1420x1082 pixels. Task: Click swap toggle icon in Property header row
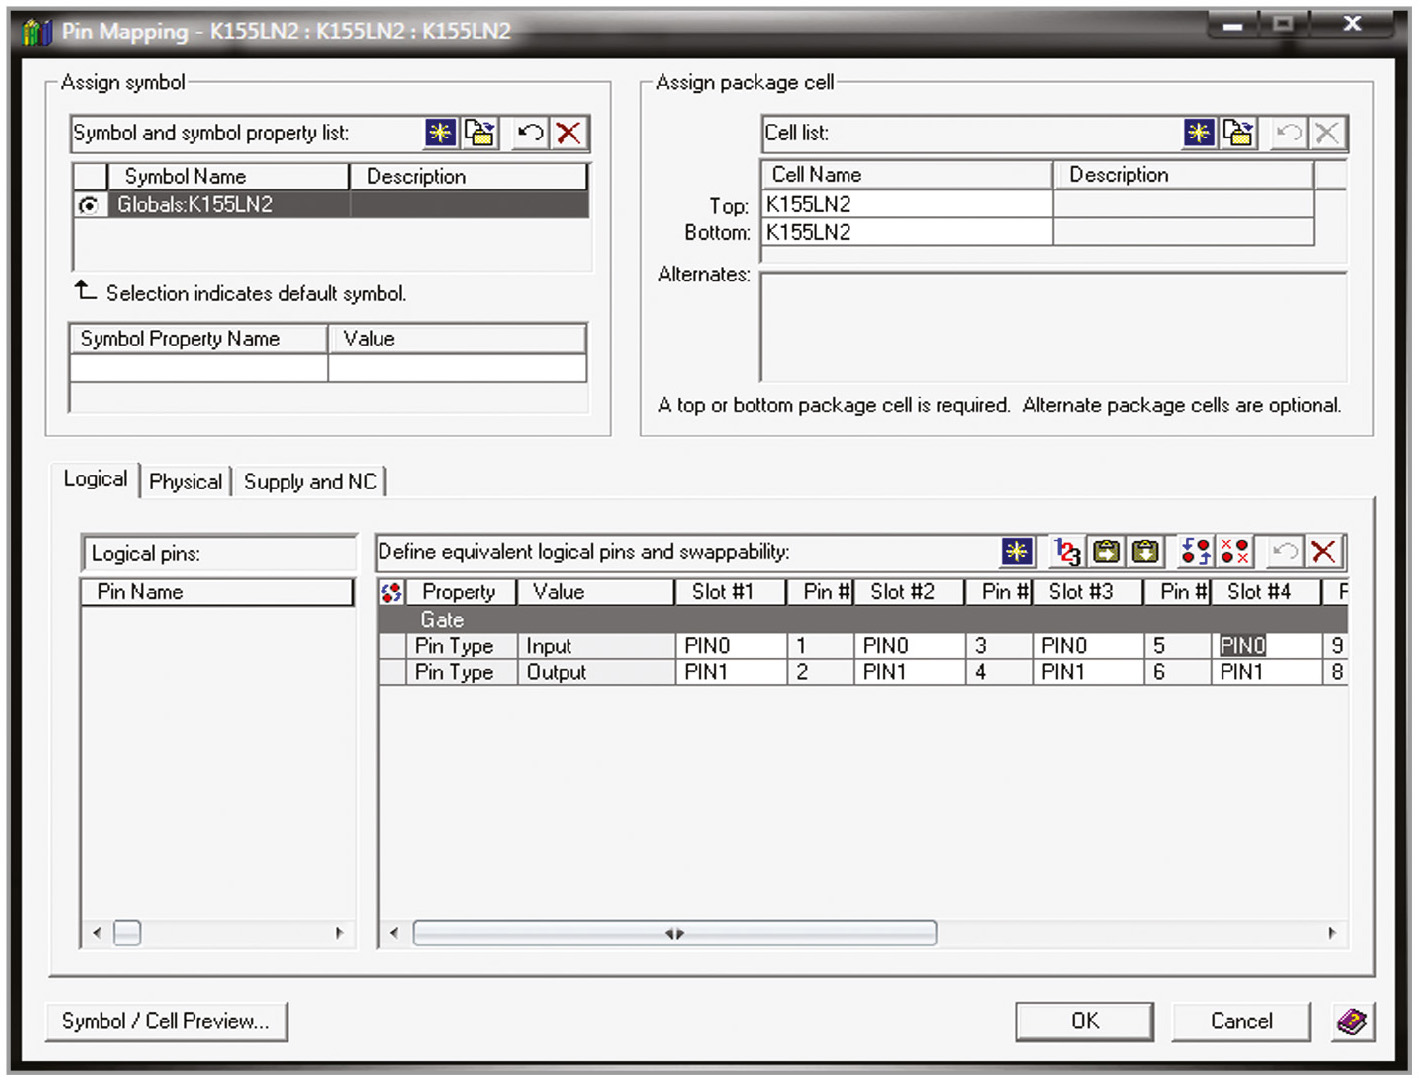click(x=391, y=592)
